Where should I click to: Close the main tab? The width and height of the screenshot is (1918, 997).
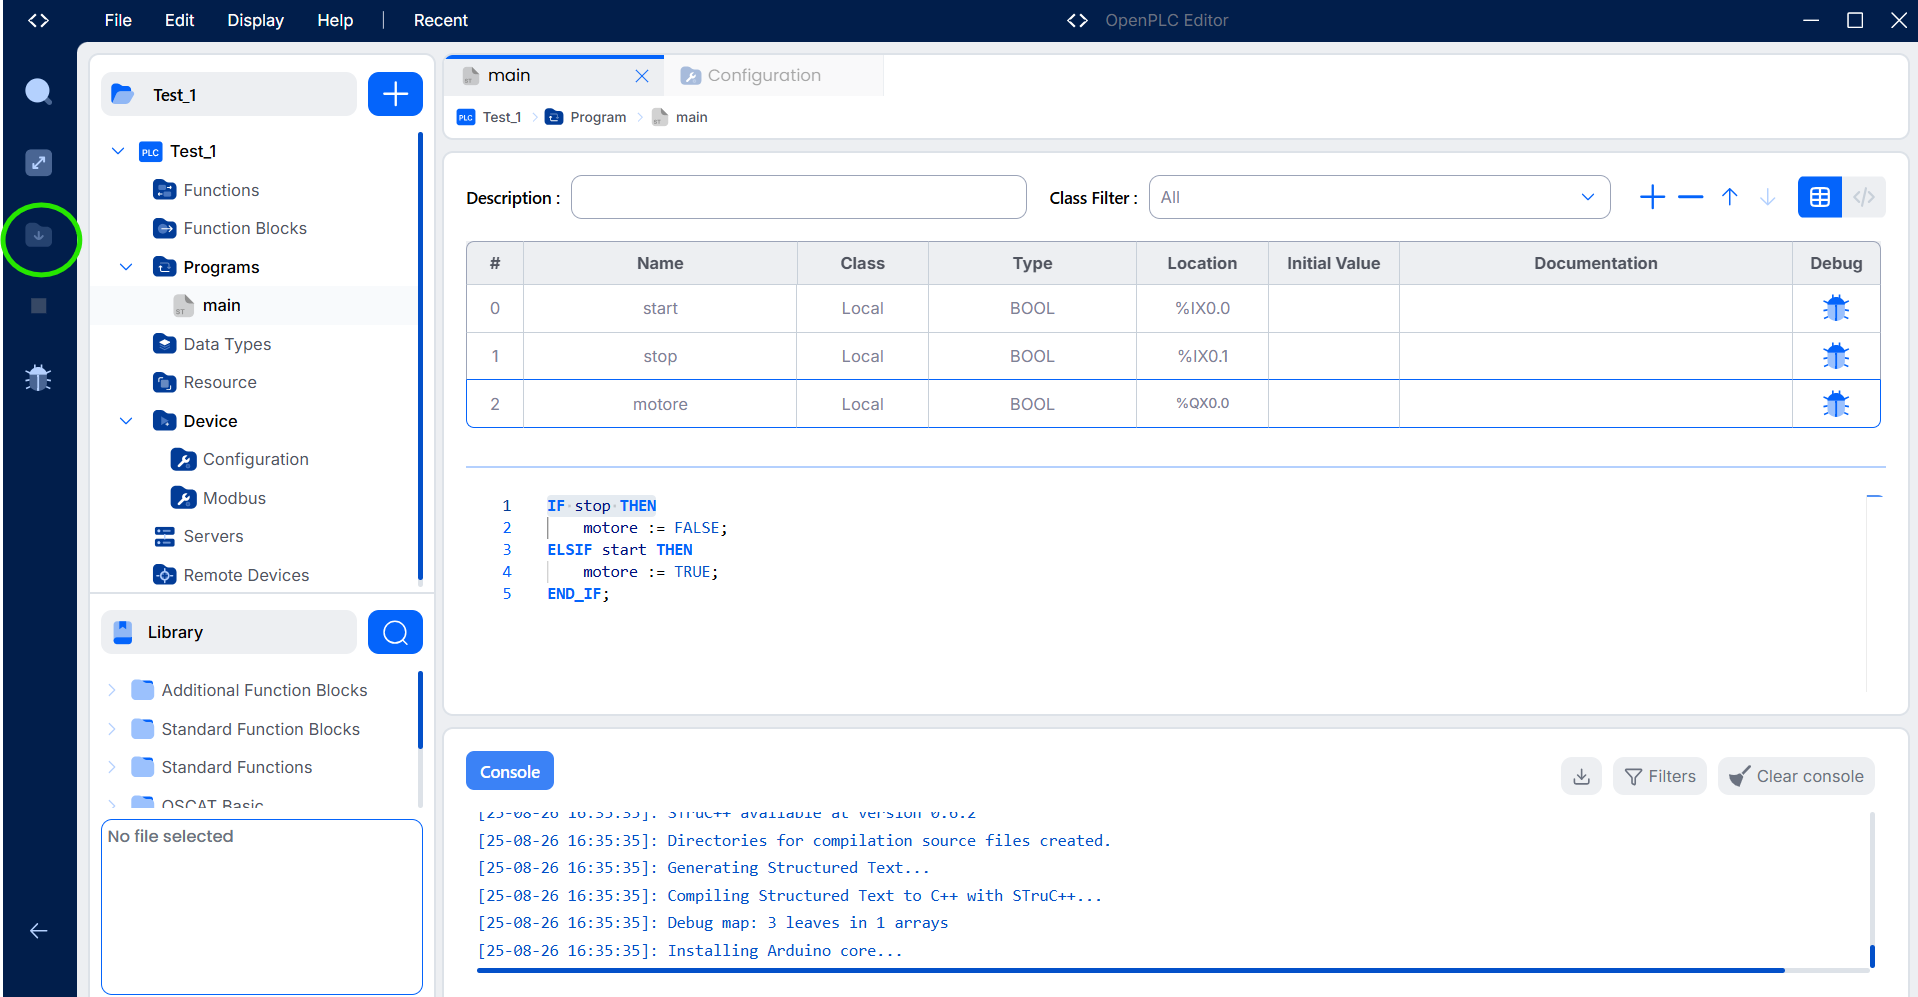pyautogui.click(x=642, y=76)
